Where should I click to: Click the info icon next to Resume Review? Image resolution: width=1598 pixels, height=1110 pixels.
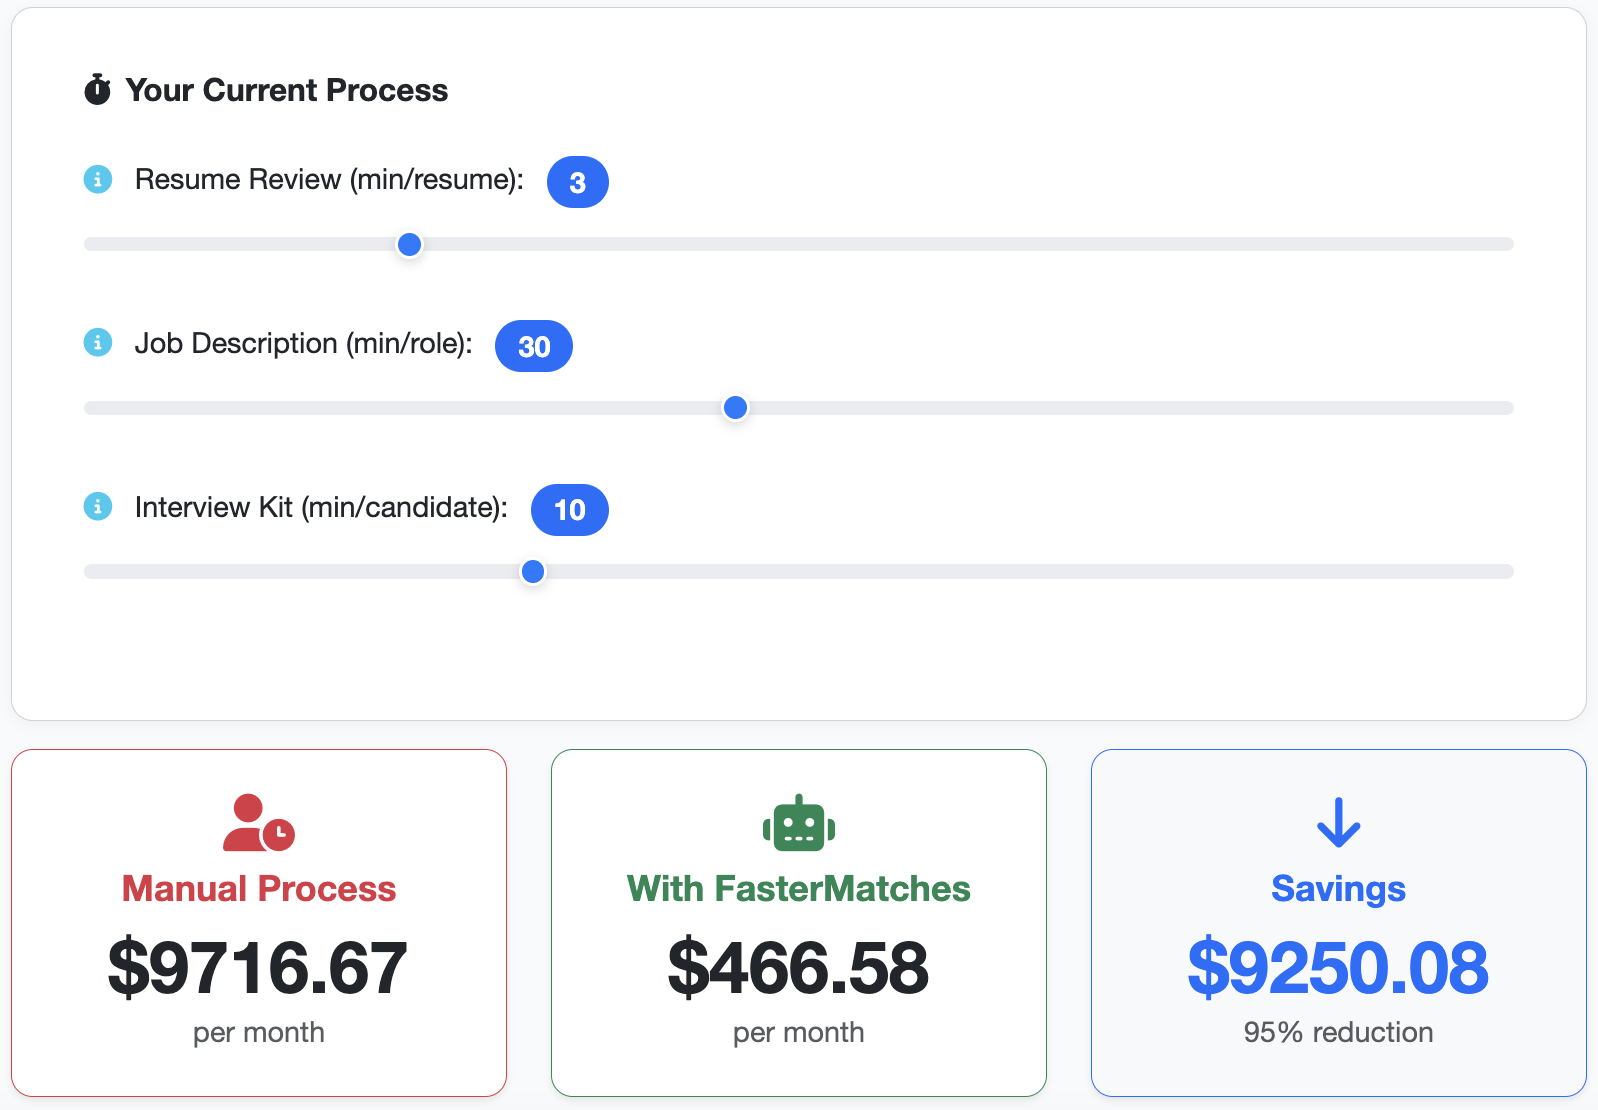pos(97,179)
